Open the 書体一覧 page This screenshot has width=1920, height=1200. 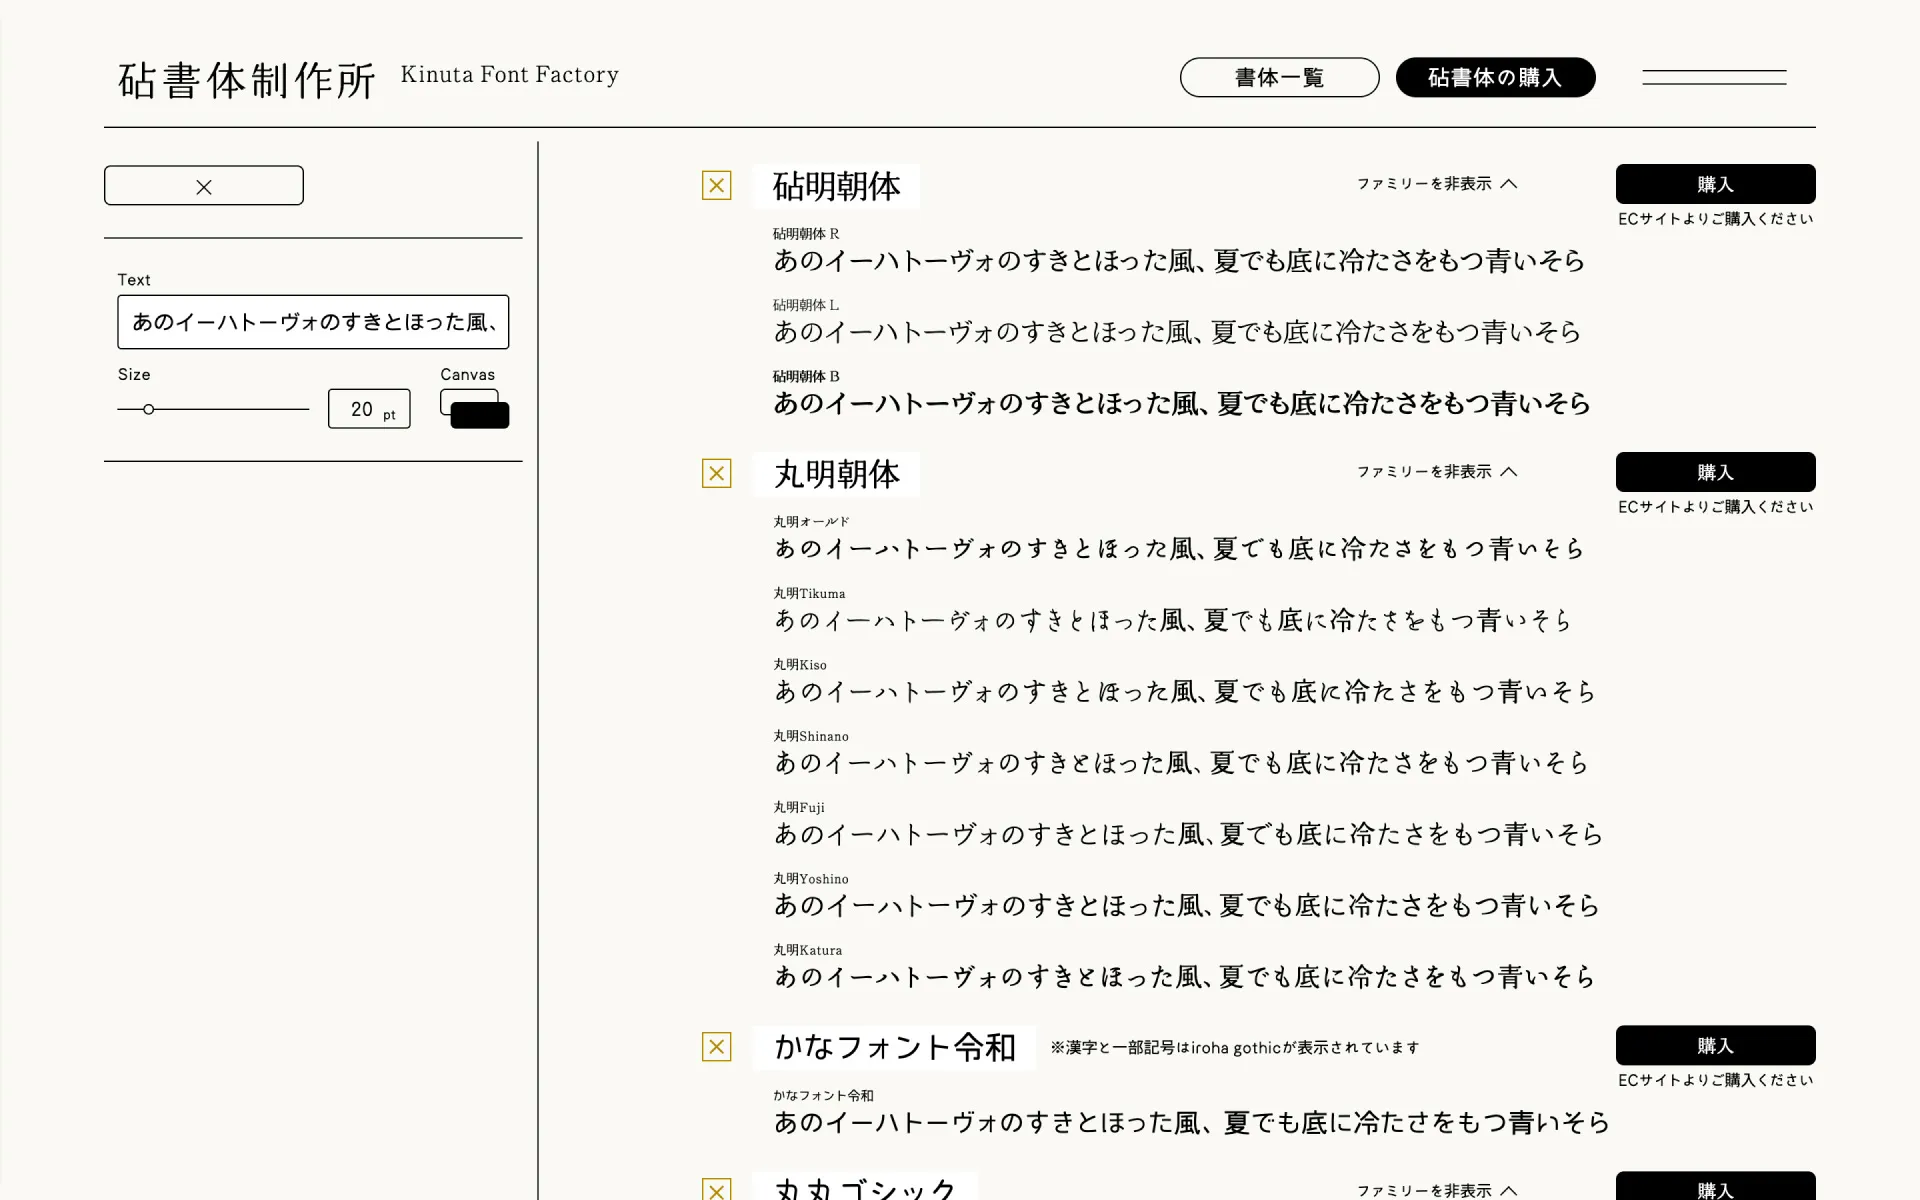(1279, 77)
